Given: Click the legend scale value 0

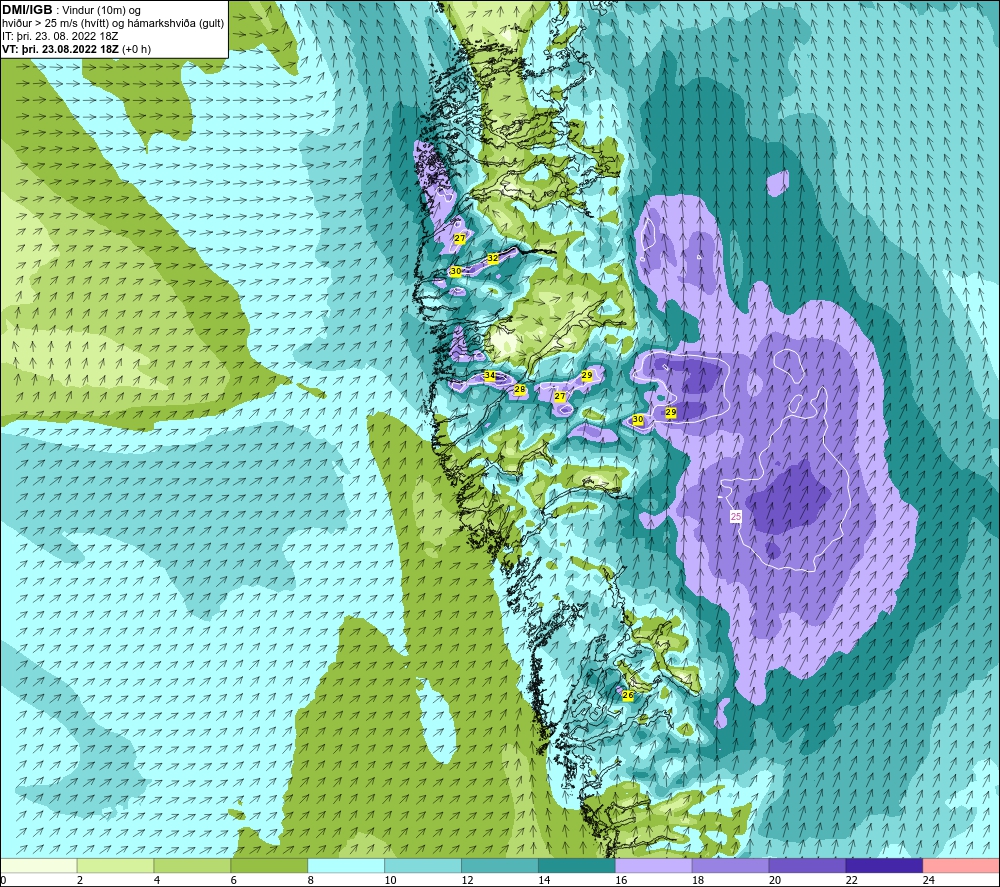Looking at the screenshot, I should (x=4, y=880).
